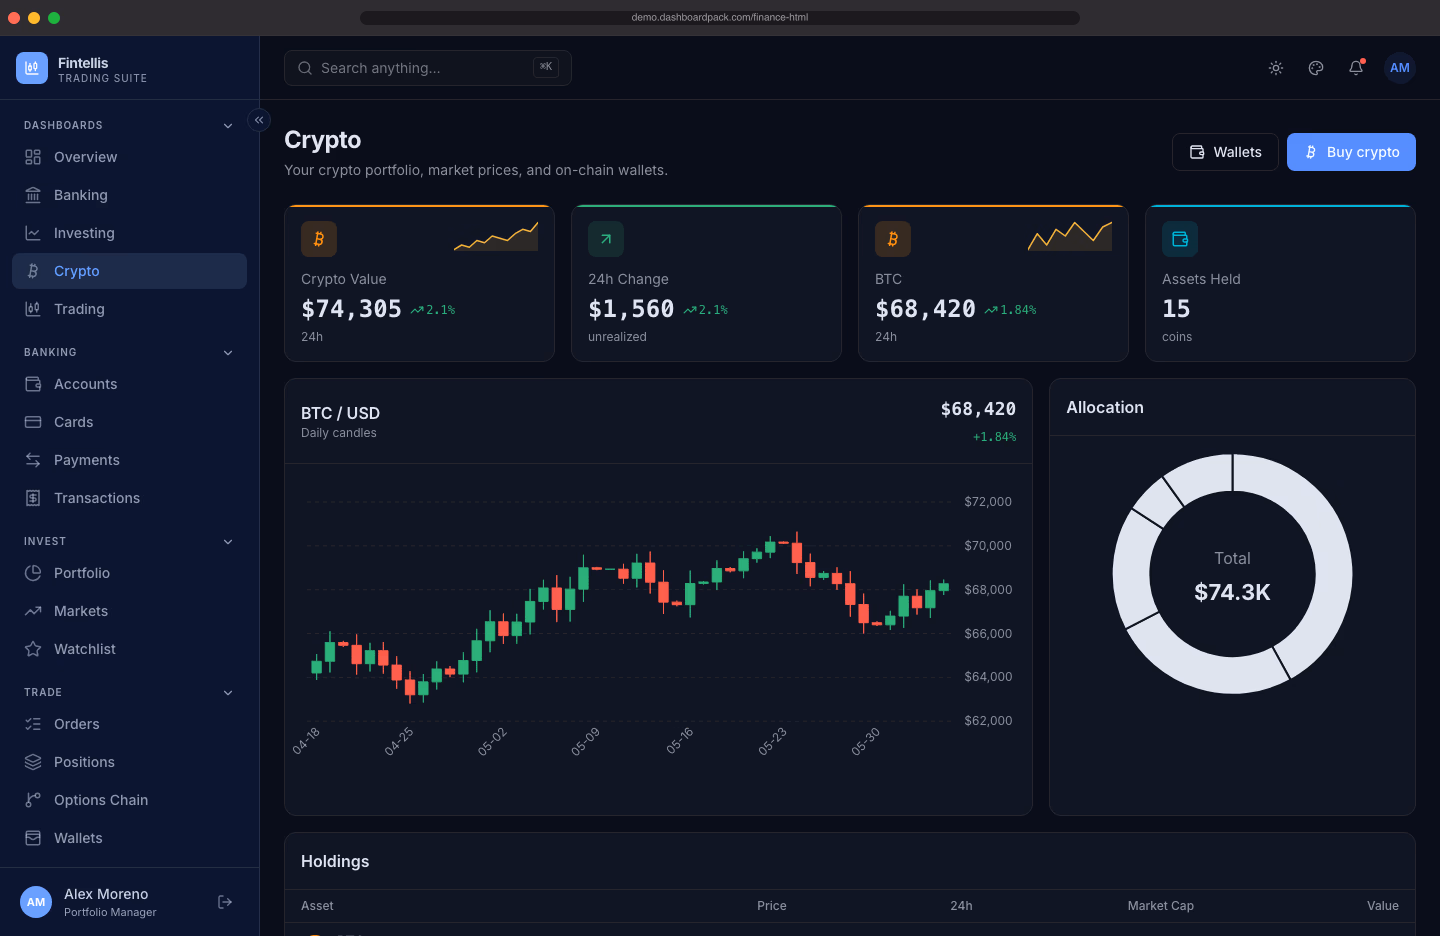Click the Options Chain branch icon
This screenshot has height=936, width=1440.
(33, 800)
